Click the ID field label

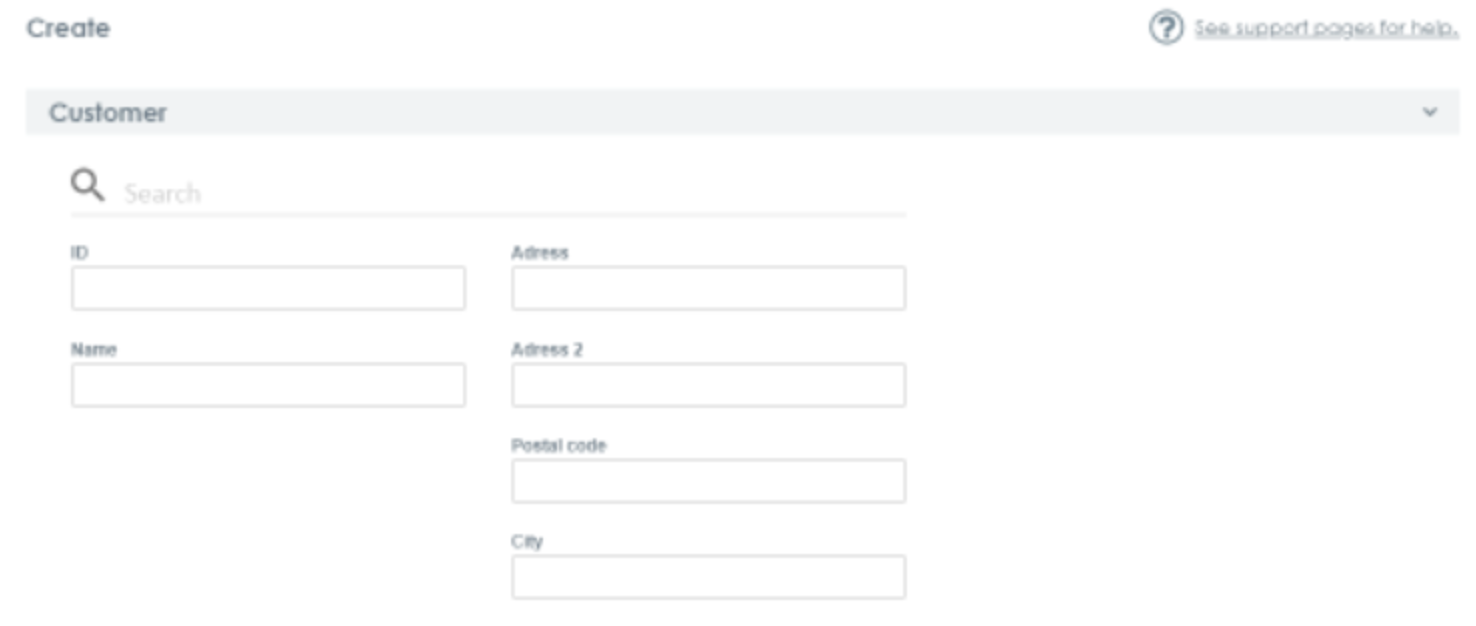79,253
